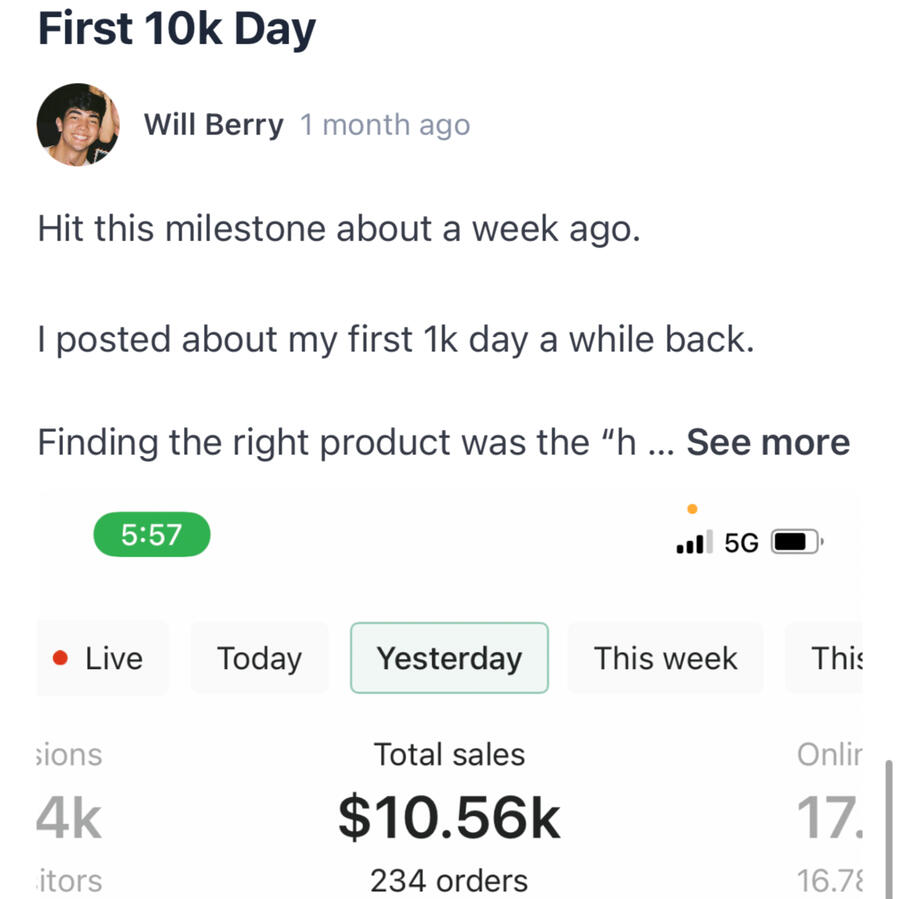Select the Yesterday tab
This screenshot has height=899, width=899.
point(450,658)
